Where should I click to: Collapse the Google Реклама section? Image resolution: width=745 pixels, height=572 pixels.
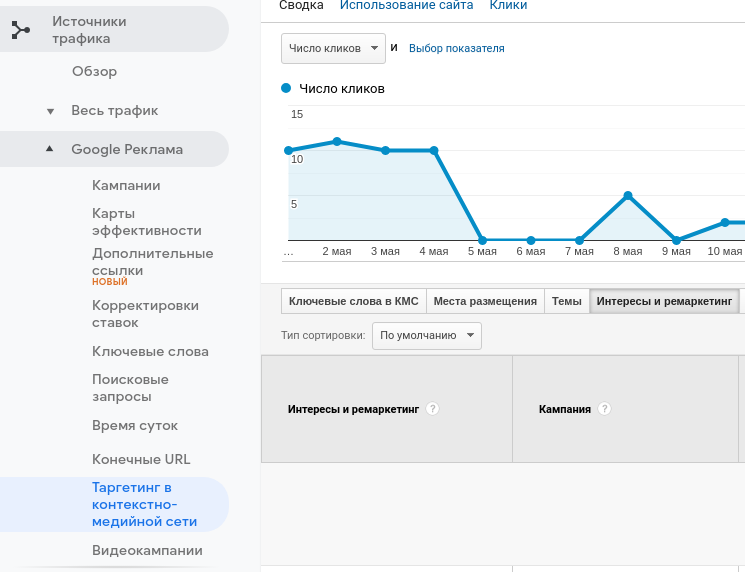[50, 150]
